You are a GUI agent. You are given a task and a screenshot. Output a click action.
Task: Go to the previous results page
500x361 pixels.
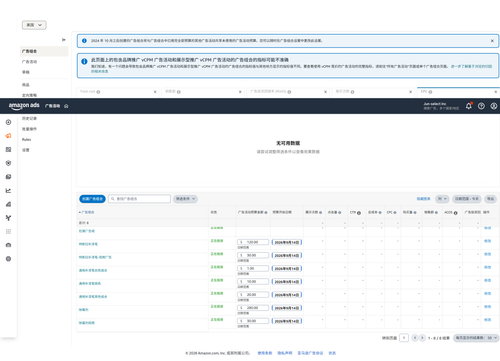415,338
